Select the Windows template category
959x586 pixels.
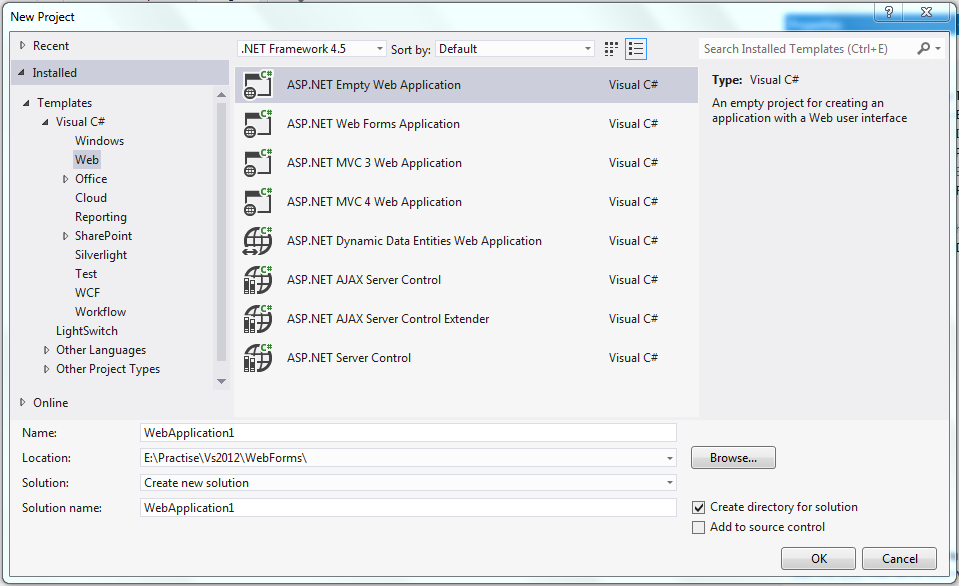pos(99,141)
